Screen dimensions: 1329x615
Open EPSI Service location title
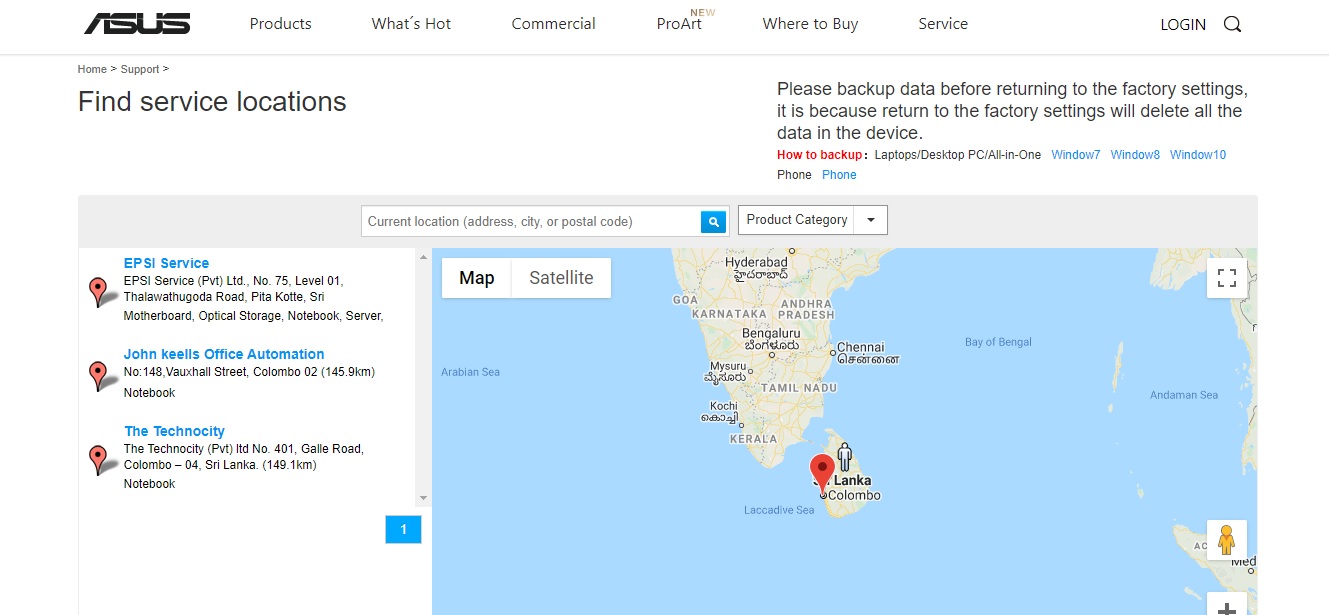pos(166,263)
